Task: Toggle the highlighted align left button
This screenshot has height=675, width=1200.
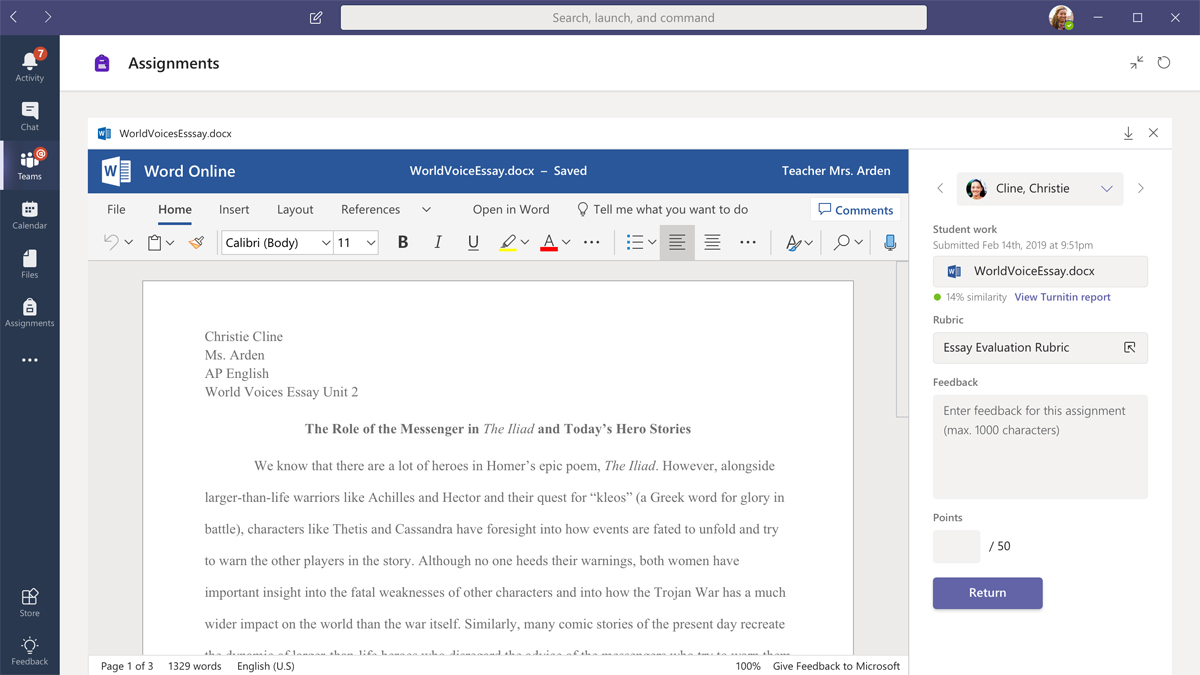Action: [677, 242]
